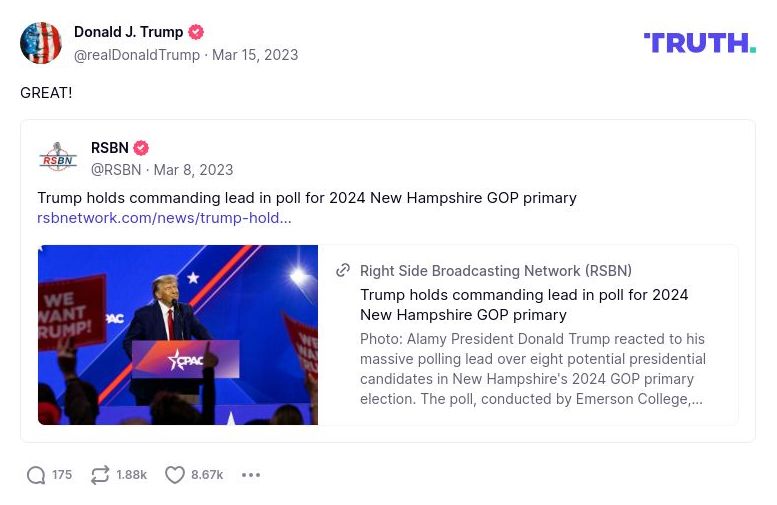This screenshot has width=777, height=505.
Task: Click the RSBN logo avatar
Action: coord(58,158)
